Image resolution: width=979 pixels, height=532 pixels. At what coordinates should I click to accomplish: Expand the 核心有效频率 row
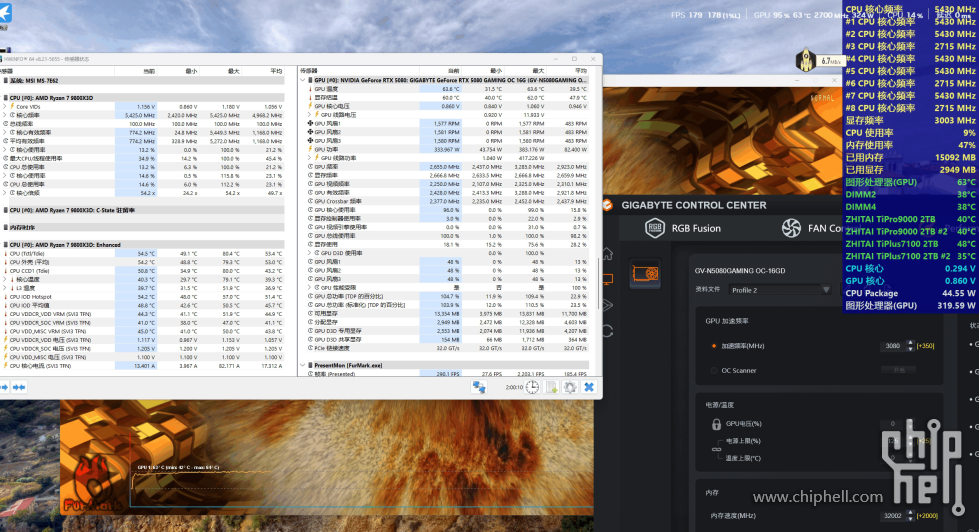pyautogui.click(x=5, y=132)
